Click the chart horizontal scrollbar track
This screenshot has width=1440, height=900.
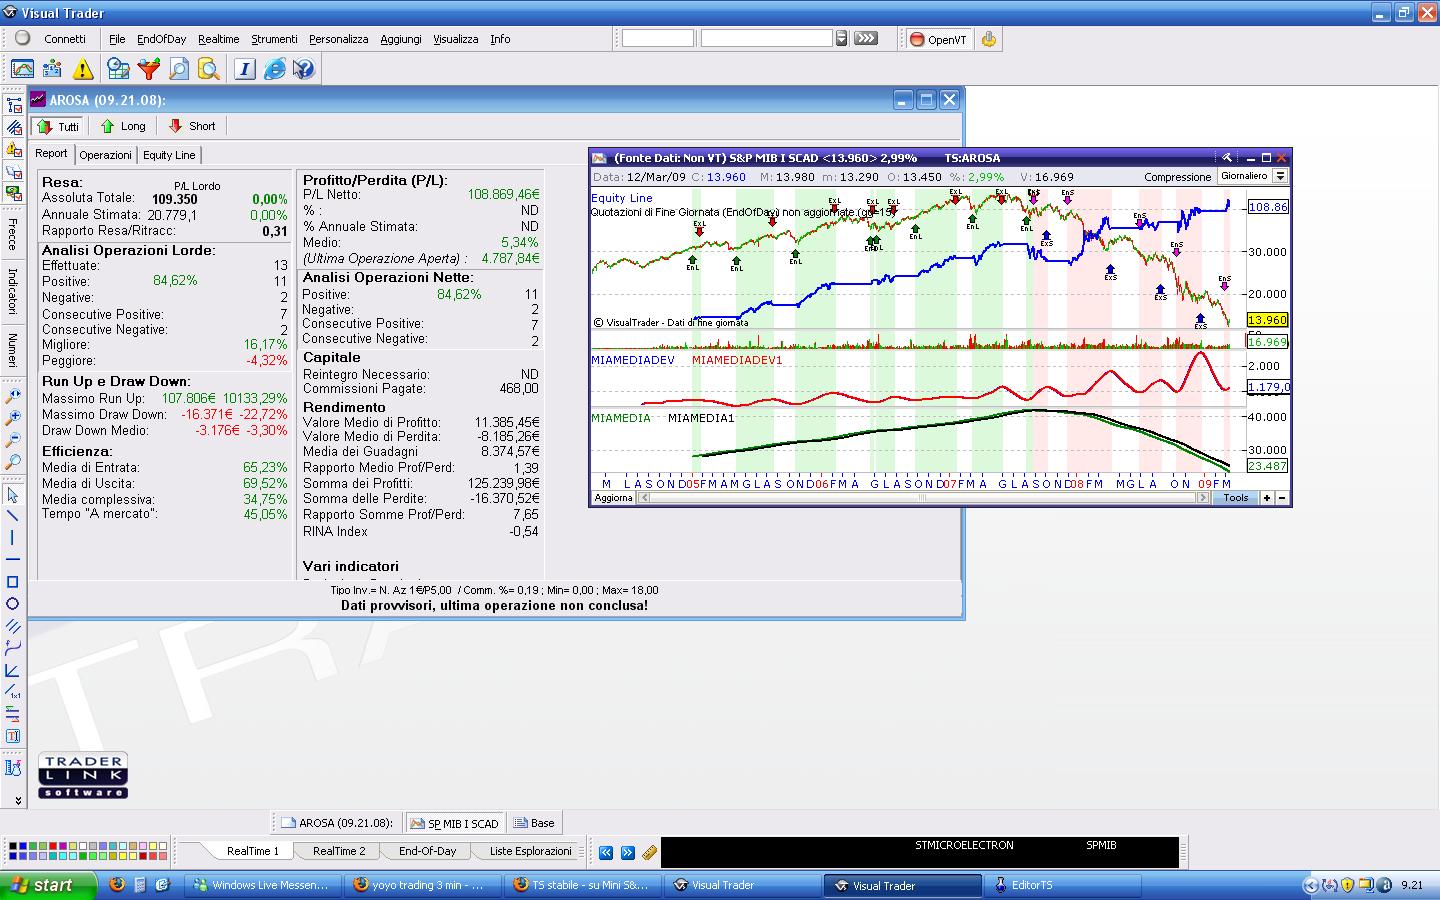(x=920, y=498)
